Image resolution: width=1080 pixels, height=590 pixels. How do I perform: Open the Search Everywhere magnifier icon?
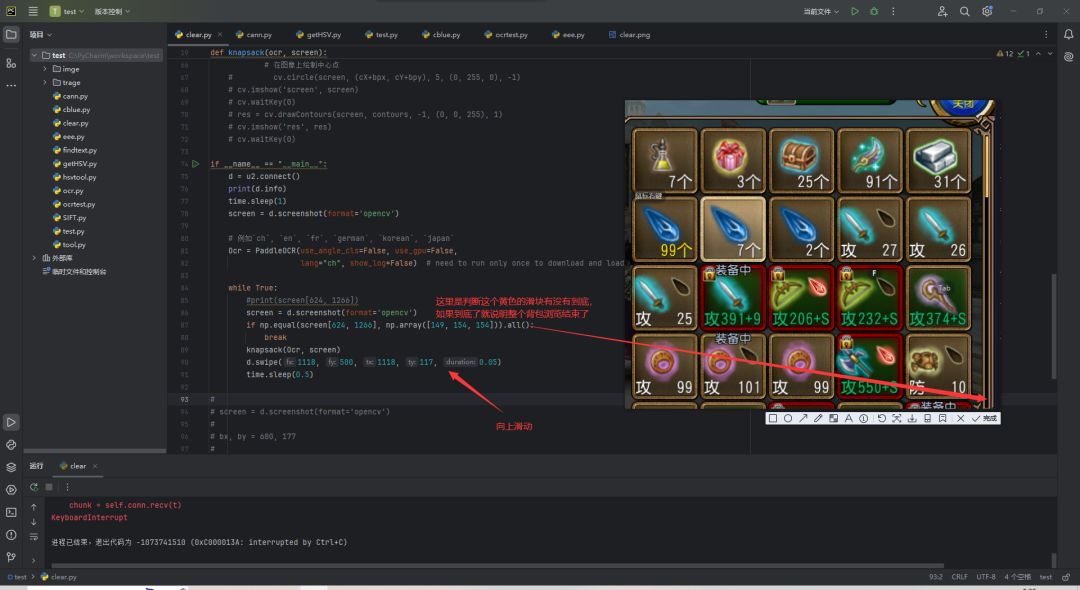[964, 11]
